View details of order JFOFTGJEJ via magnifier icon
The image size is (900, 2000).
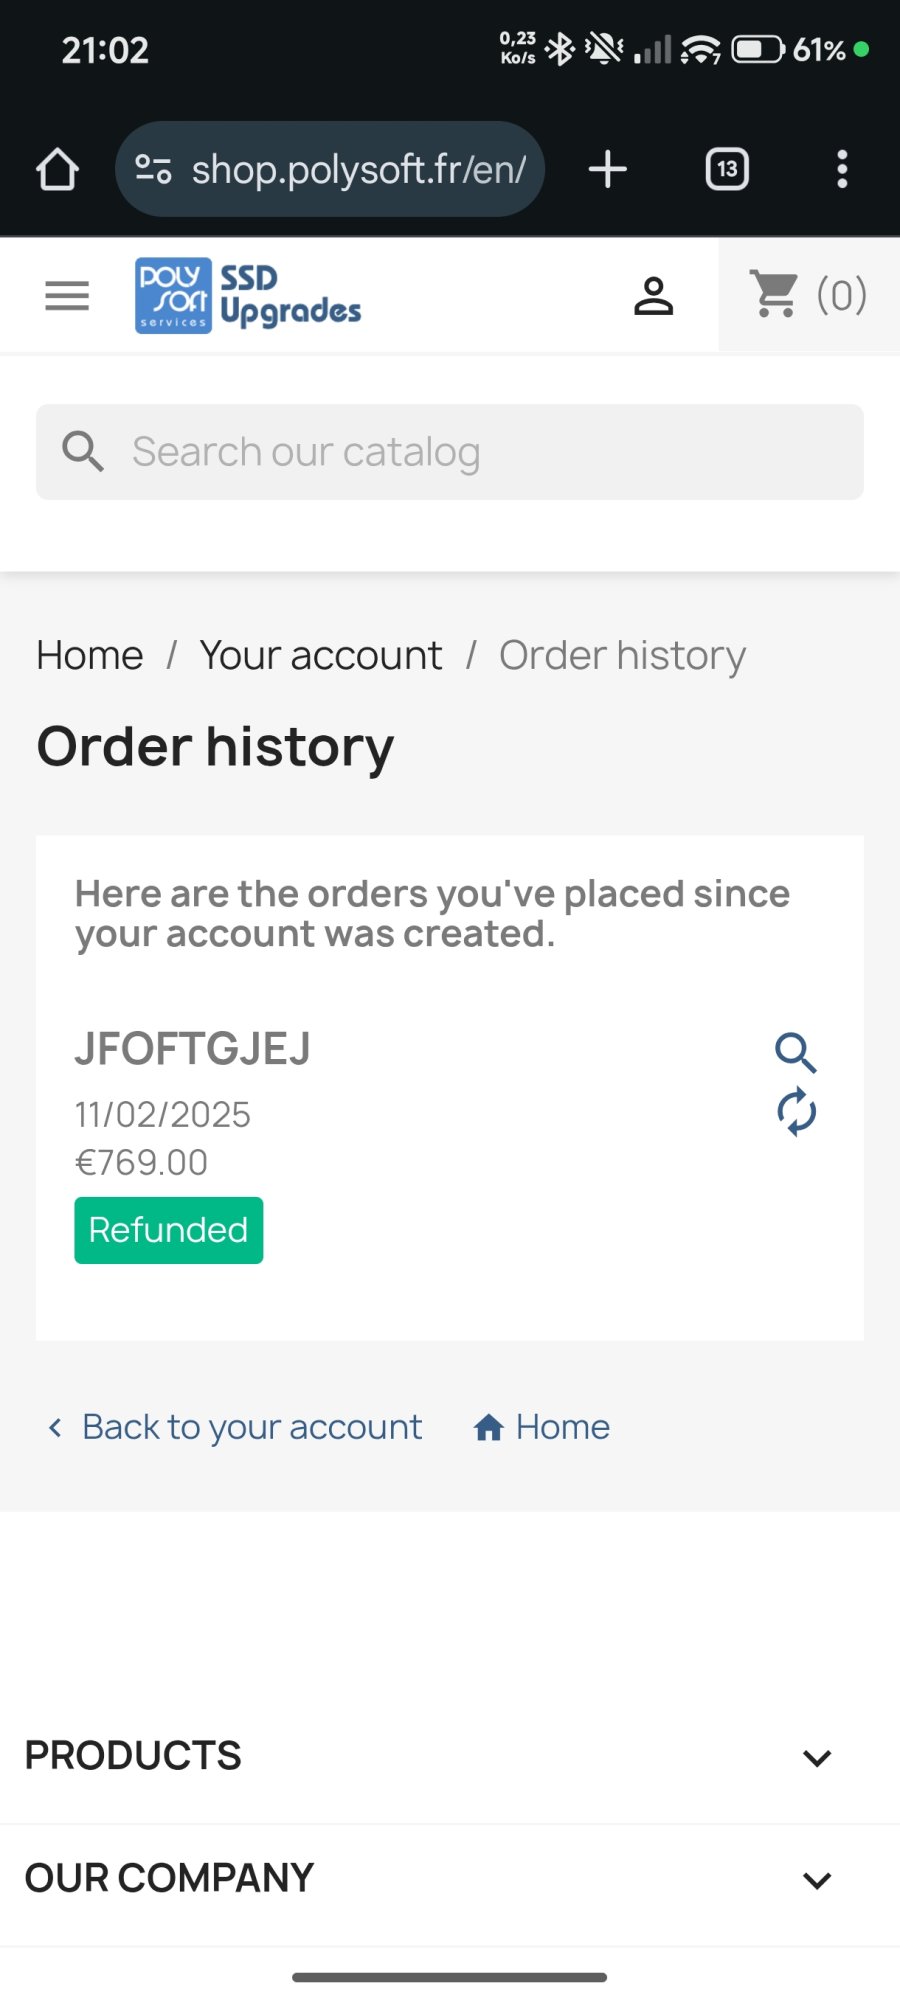[x=796, y=1053]
